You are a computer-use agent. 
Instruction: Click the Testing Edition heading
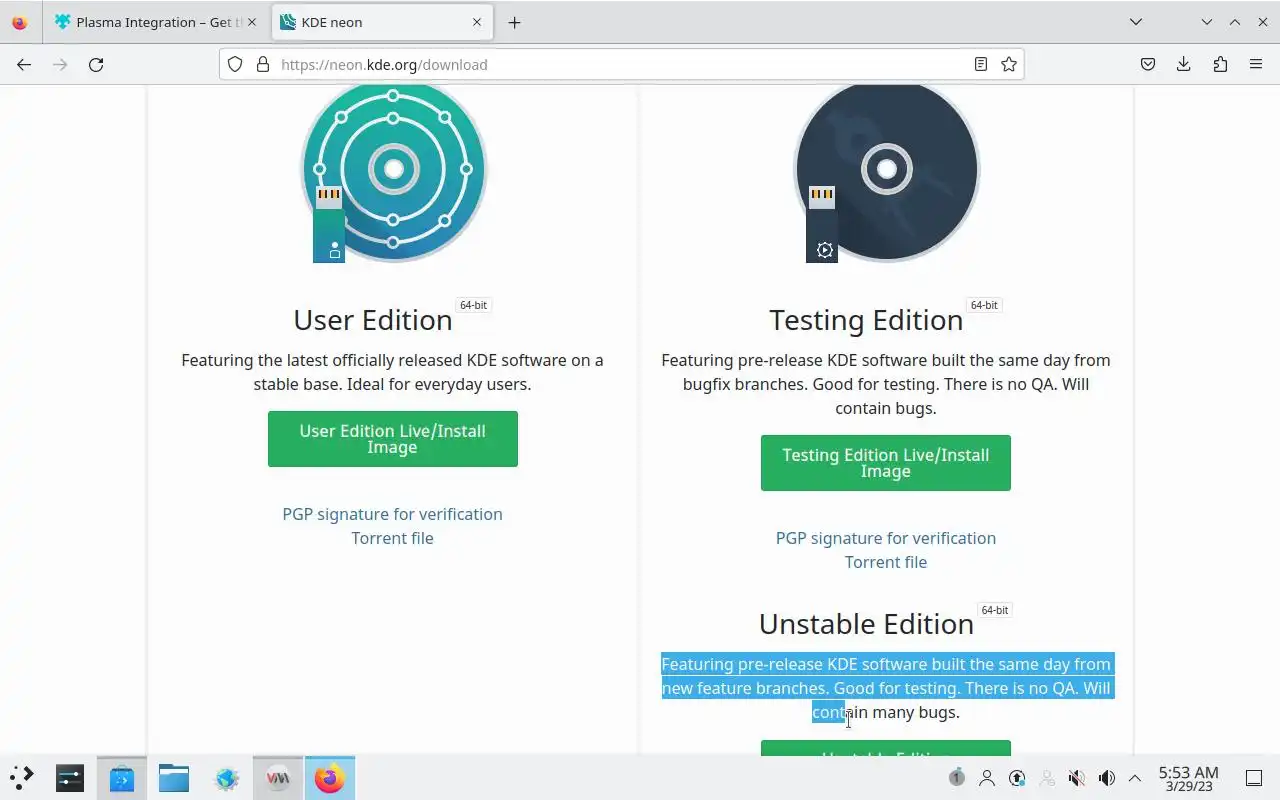click(x=866, y=320)
